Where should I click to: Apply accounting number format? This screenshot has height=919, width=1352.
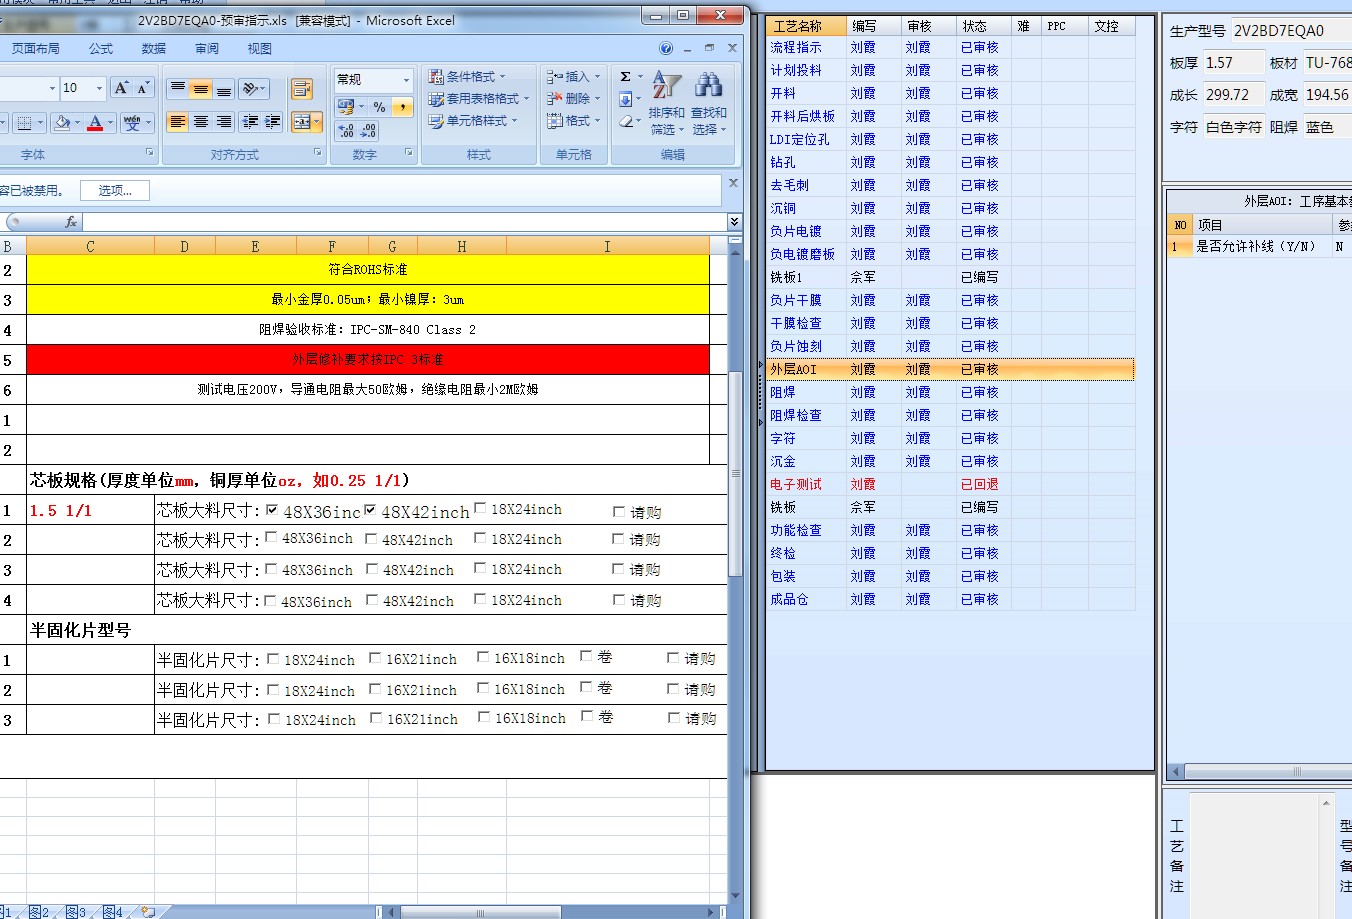tap(346, 106)
